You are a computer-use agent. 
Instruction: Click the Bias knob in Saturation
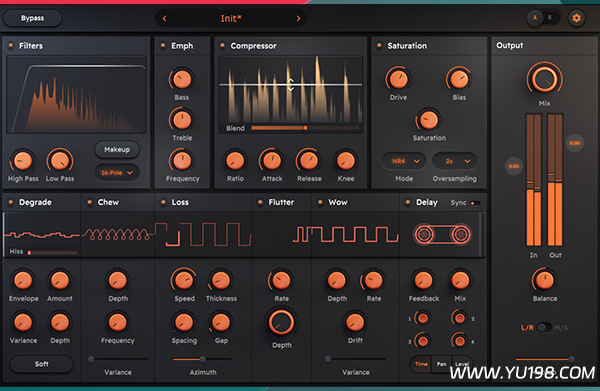click(459, 80)
